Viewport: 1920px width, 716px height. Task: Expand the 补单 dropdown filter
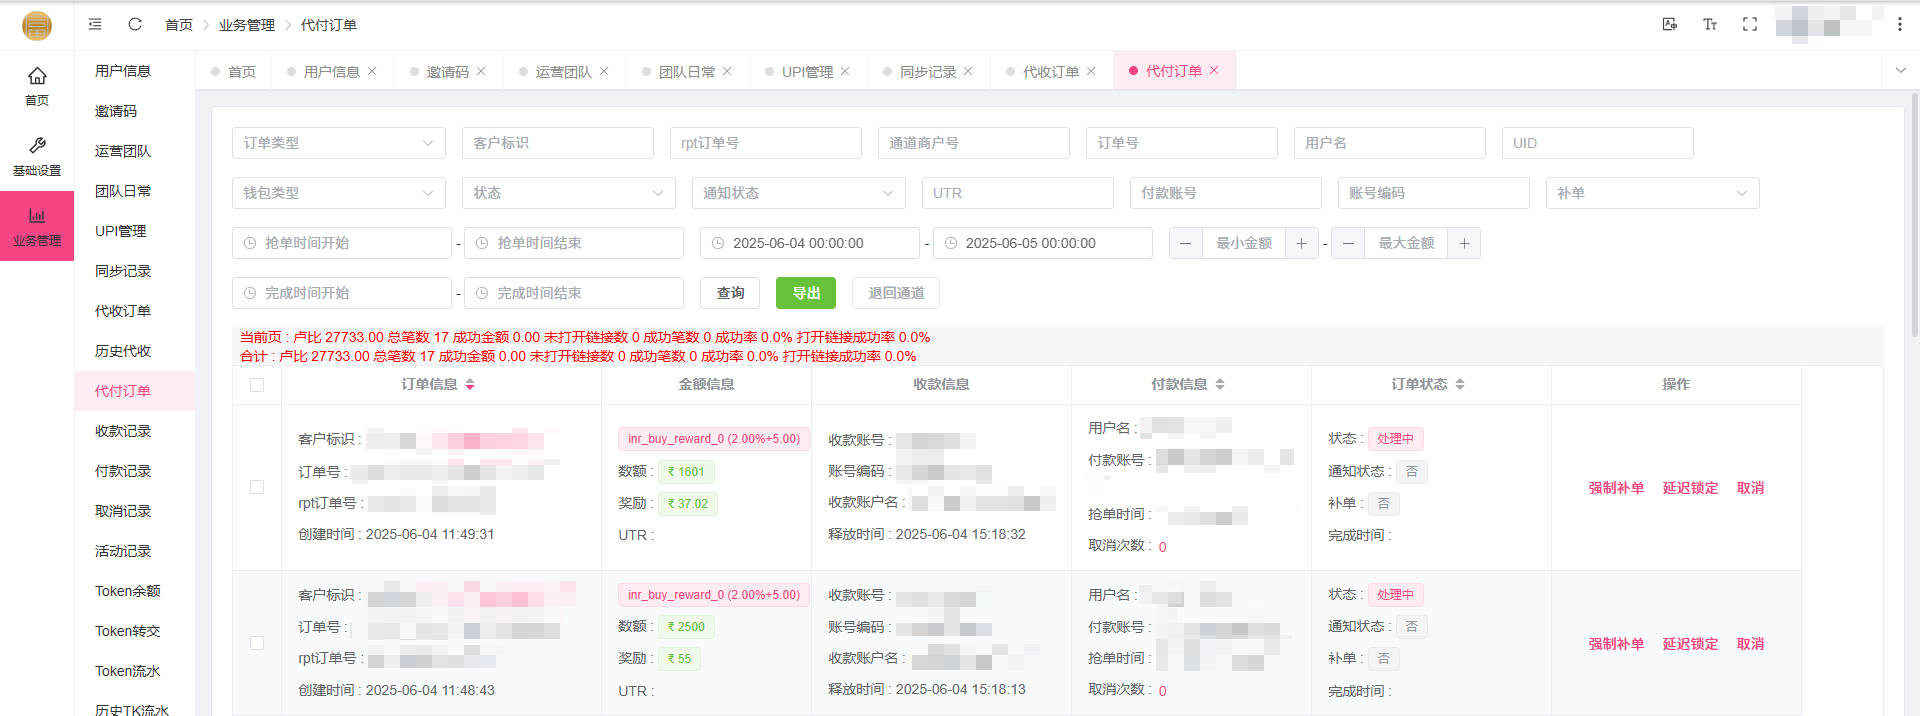[1651, 193]
